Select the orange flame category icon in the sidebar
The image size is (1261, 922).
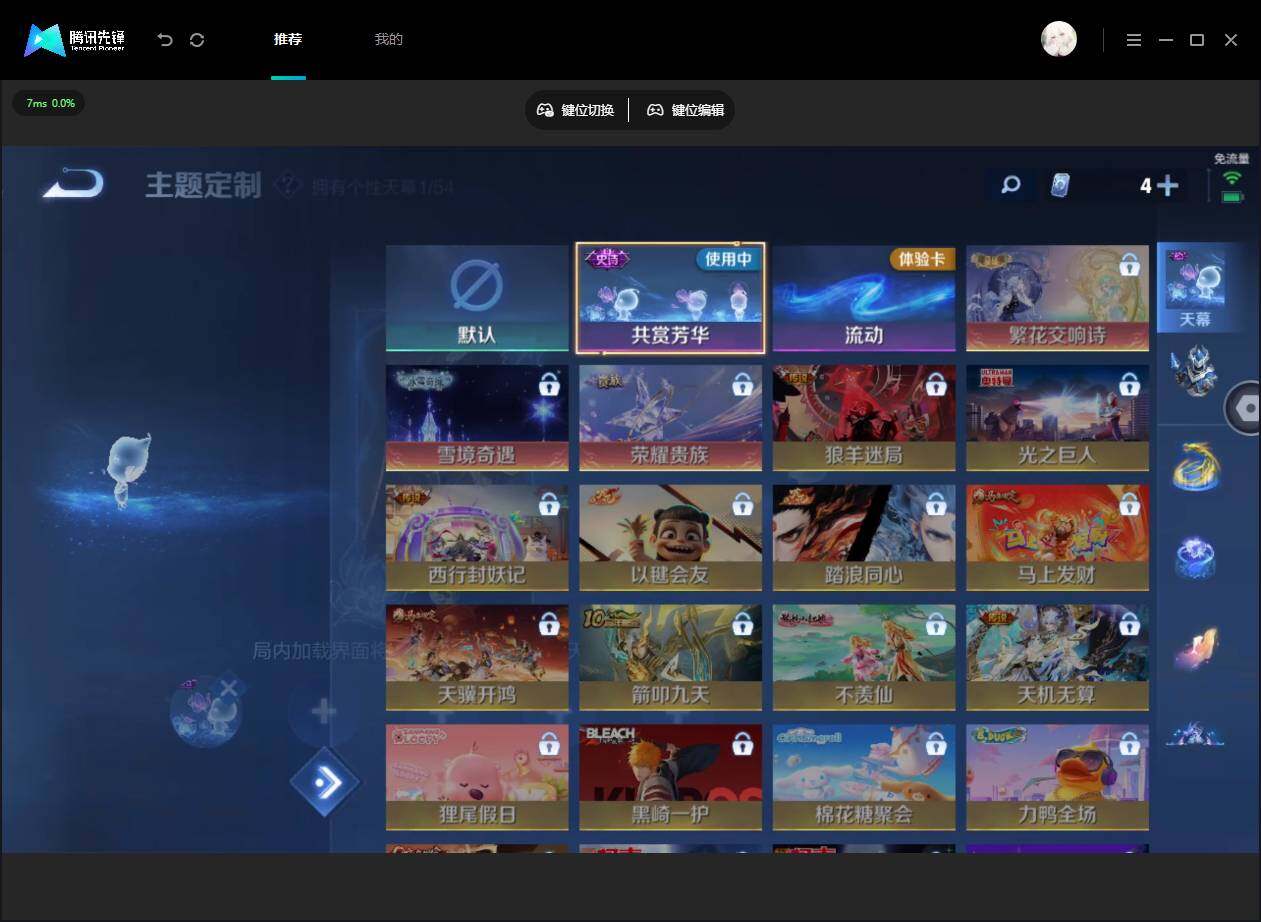[x=1195, y=647]
